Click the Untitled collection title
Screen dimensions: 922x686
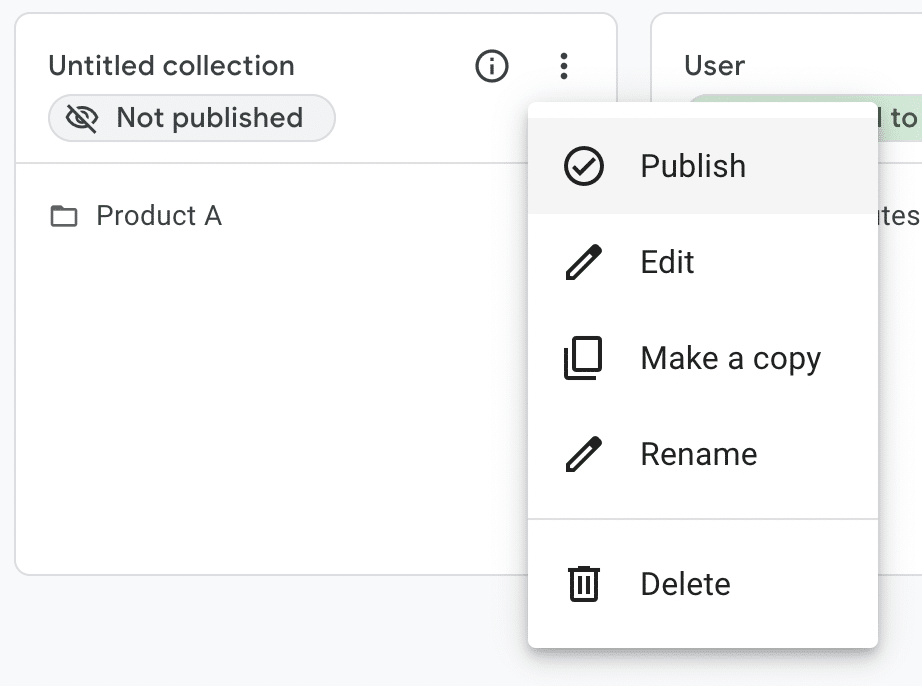(x=172, y=66)
